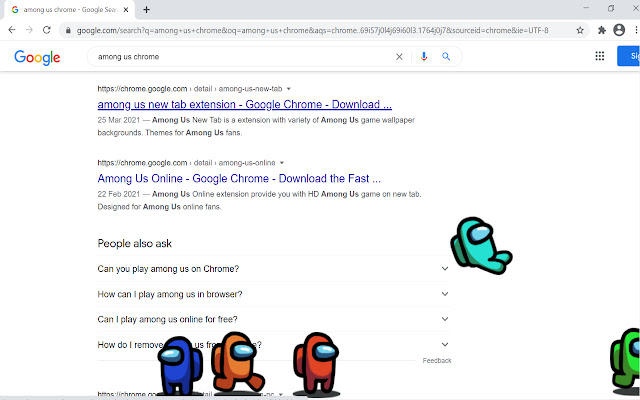This screenshot has height=400, width=640.
Task: Open the Chrome profile avatar icon
Action: pyautogui.click(x=619, y=30)
